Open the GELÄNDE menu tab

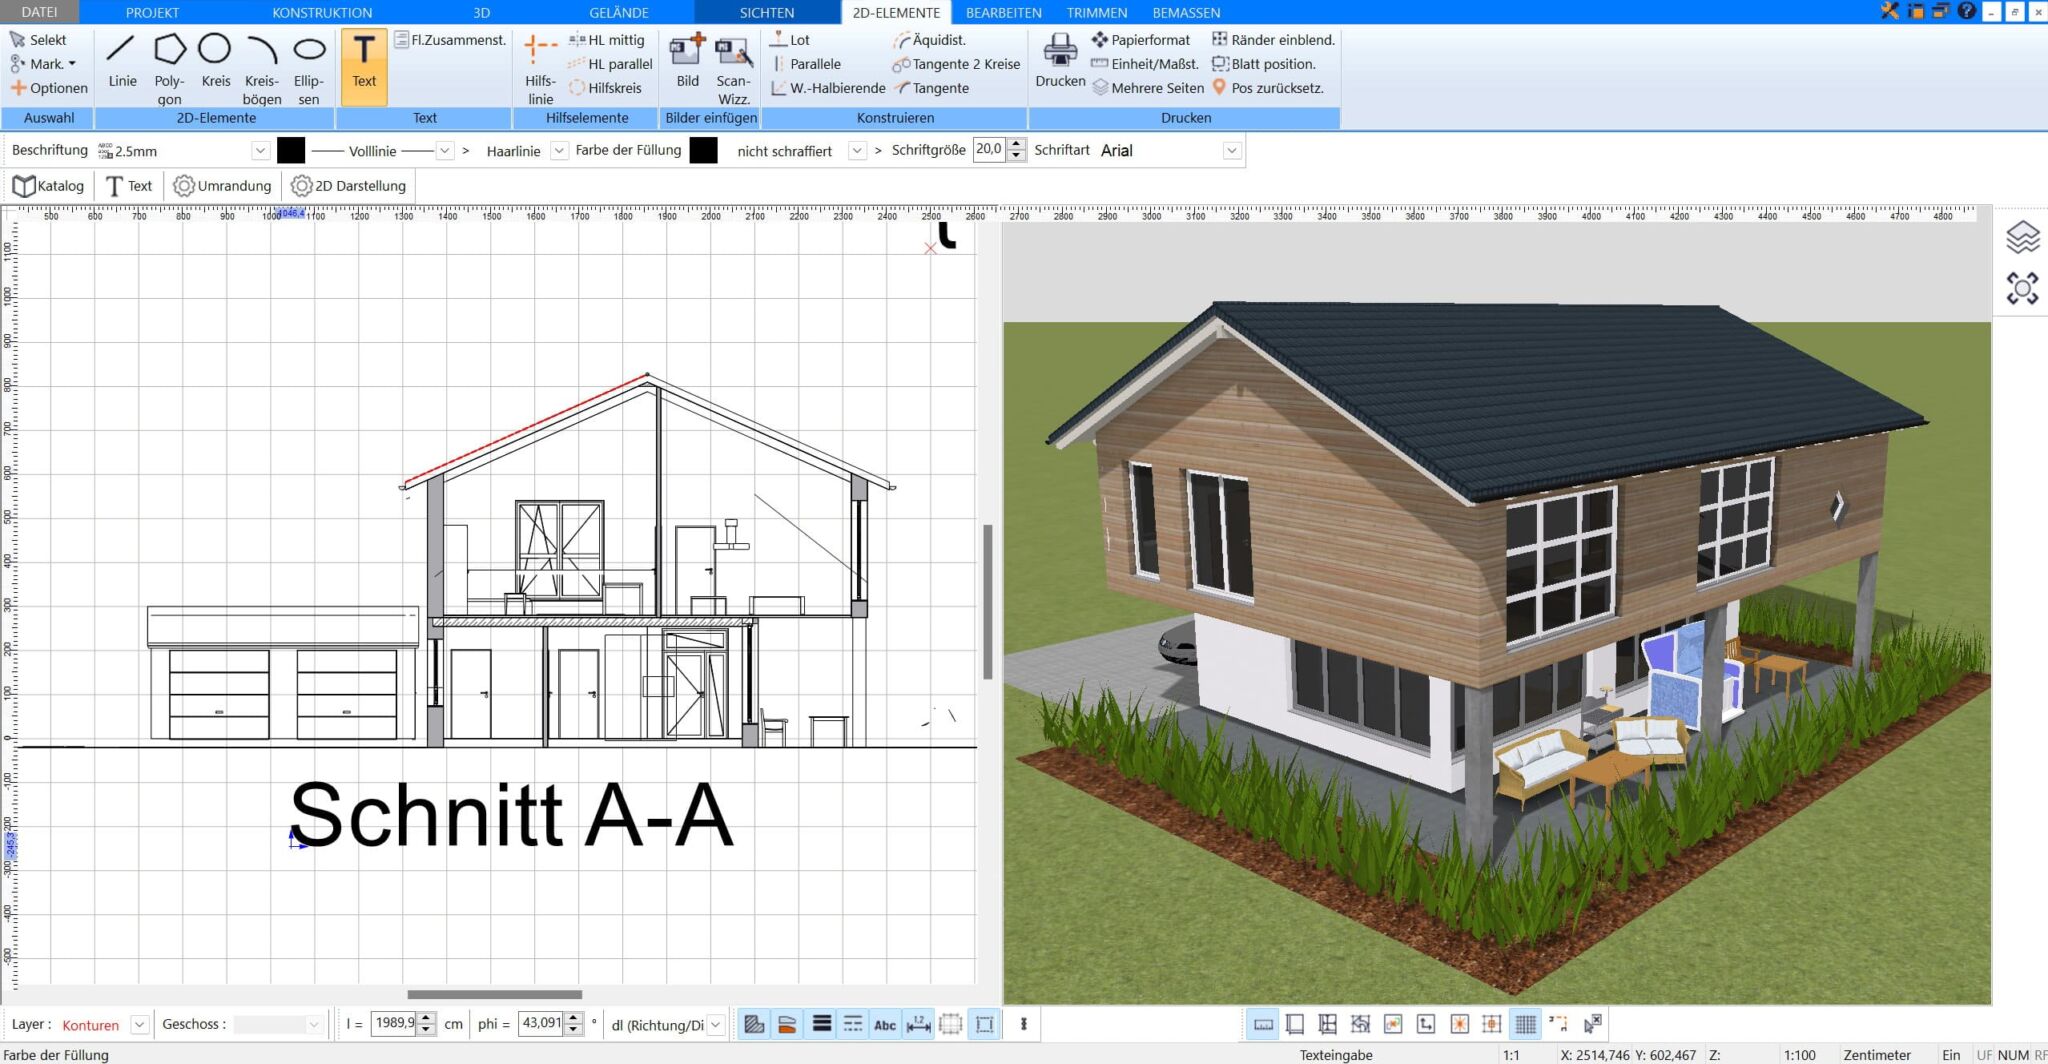click(619, 12)
